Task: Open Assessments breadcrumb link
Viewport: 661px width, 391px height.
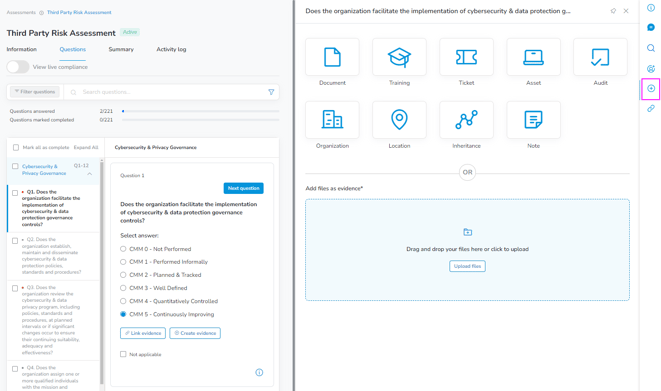Action: [21, 13]
